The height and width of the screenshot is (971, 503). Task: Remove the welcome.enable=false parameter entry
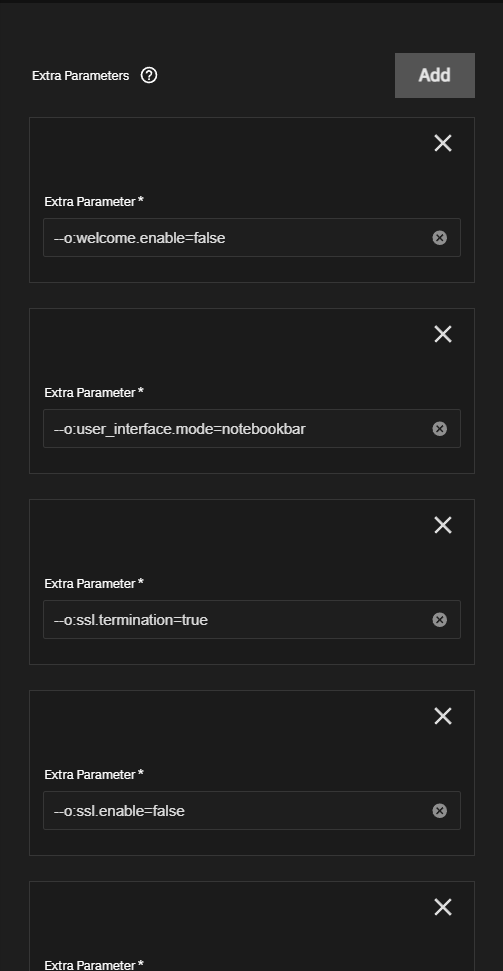443,143
